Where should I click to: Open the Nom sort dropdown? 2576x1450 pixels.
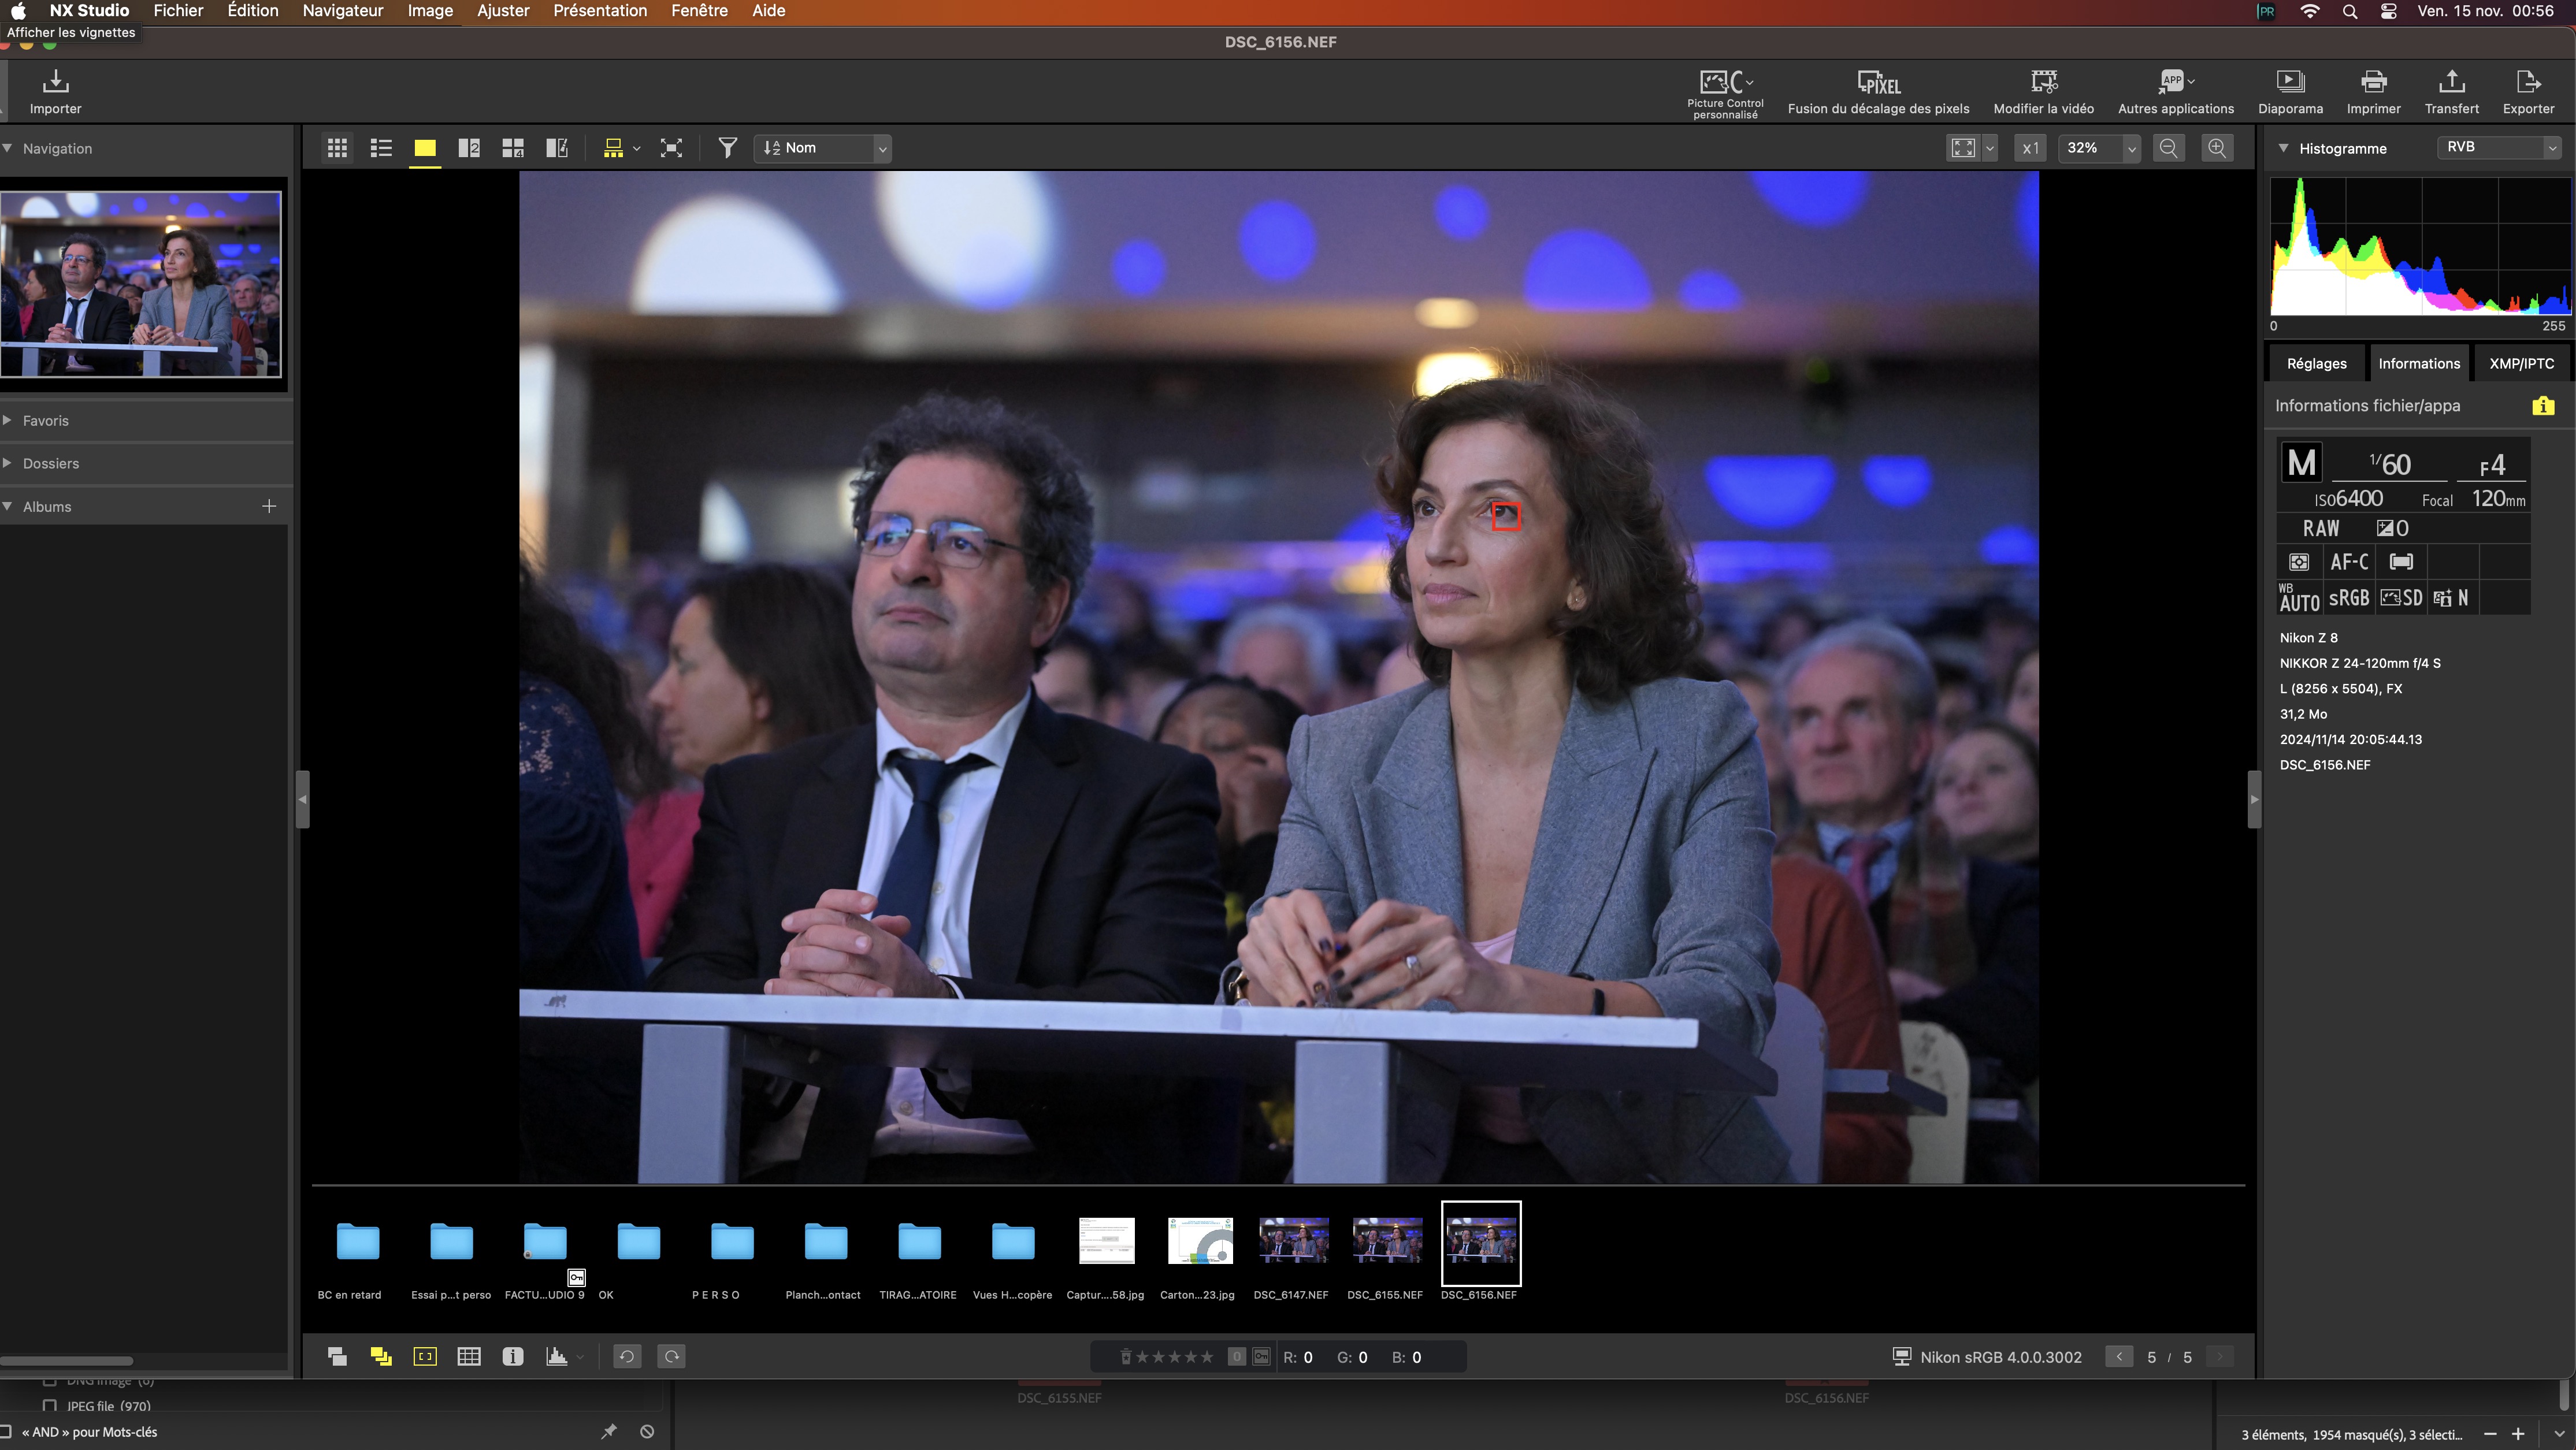(x=822, y=148)
